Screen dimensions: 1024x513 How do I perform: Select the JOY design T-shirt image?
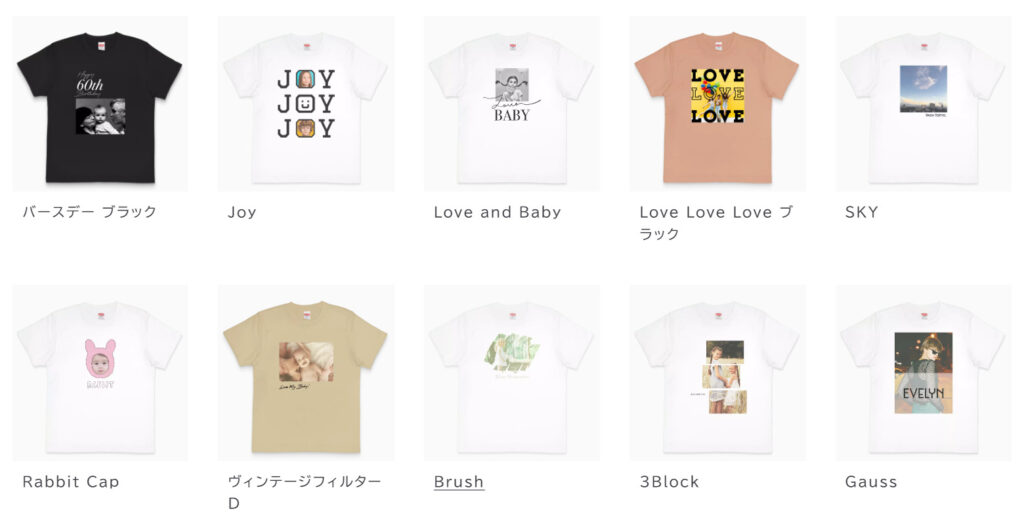pyautogui.click(x=306, y=104)
